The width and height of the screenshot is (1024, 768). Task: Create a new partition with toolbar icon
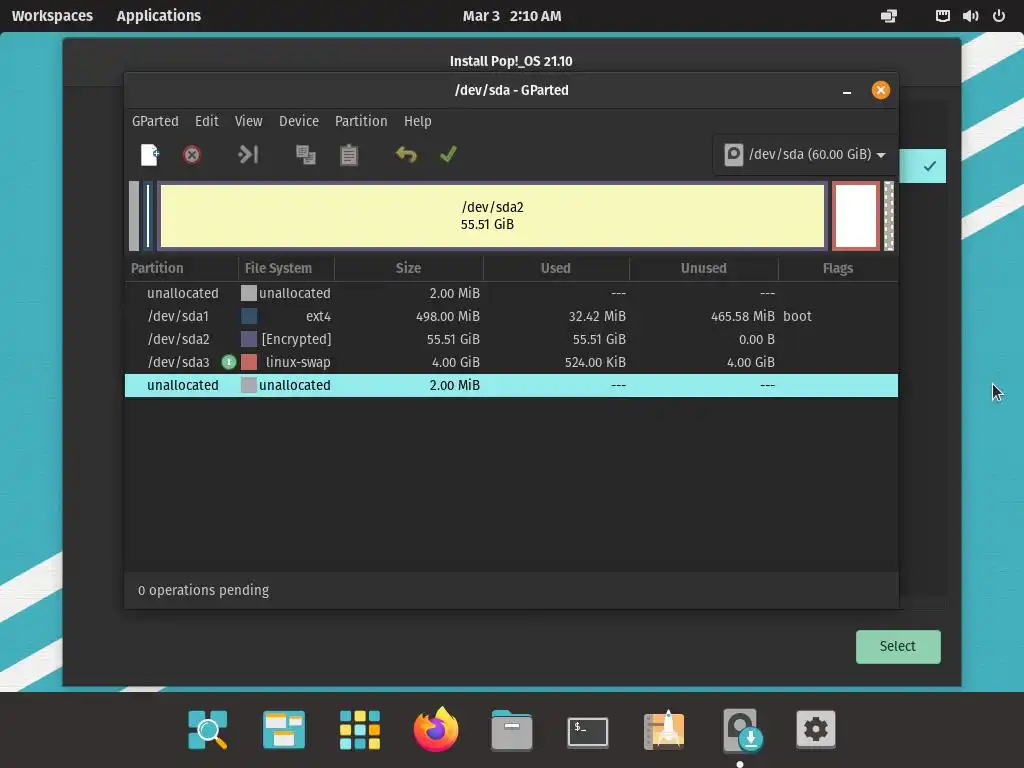point(150,155)
